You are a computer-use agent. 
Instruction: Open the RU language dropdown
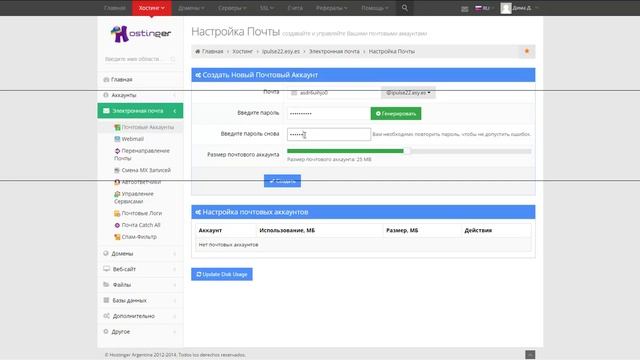484,8
